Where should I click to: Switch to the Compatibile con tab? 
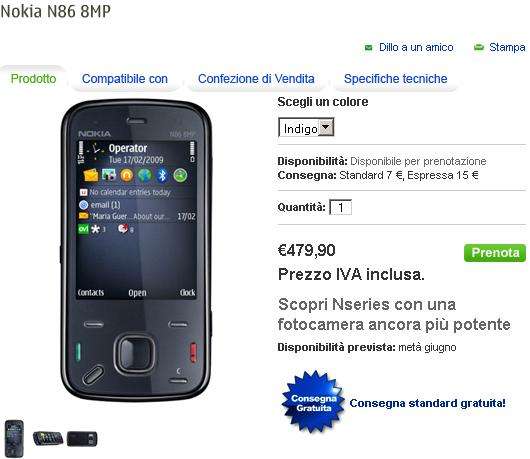(125, 79)
